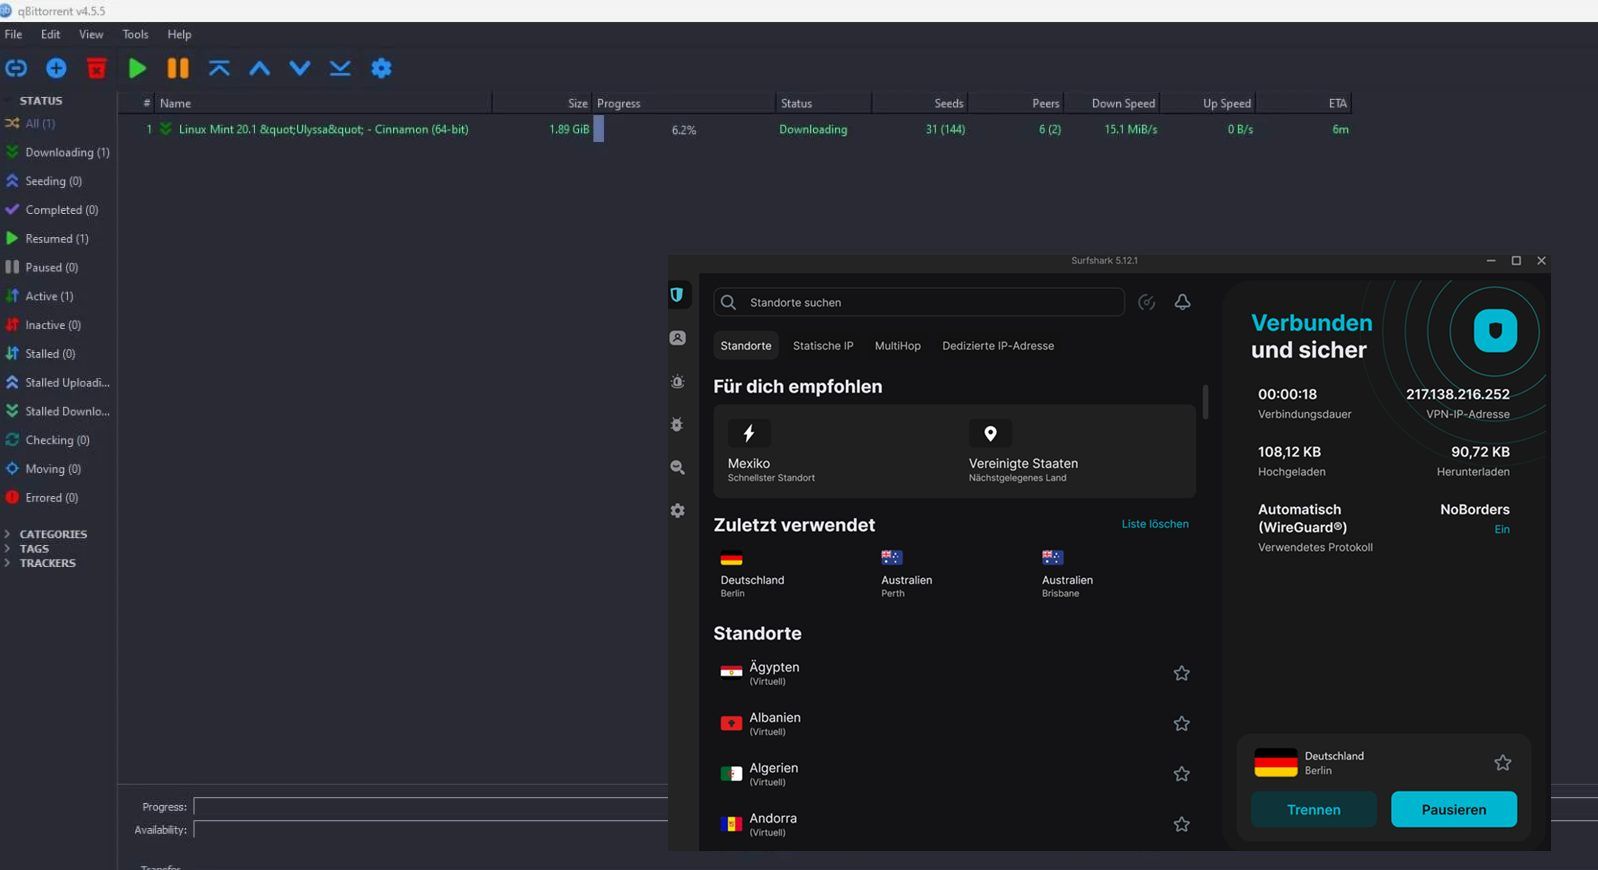Screen dimensions: 1598x870
Task: Sort by ETA column header
Action: coord(1304,103)
